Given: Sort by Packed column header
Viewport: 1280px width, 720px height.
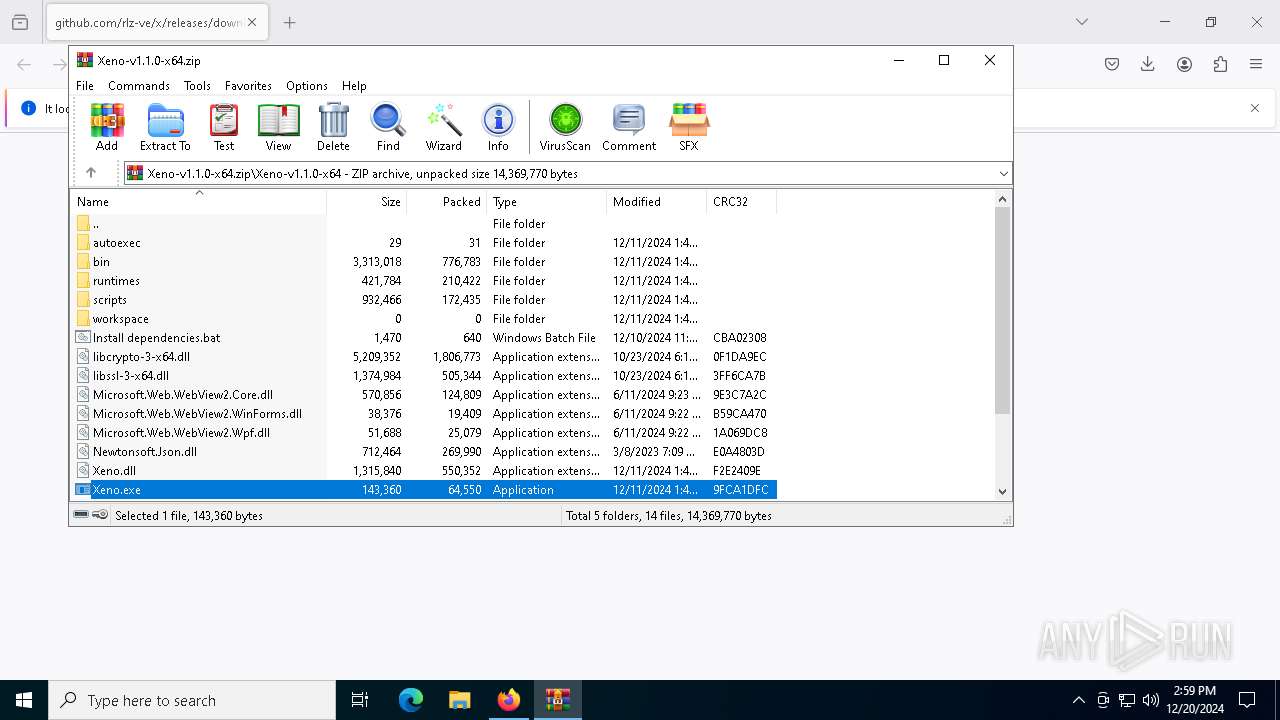Looking at the screenshot, I should pyautogui.click(x=446, y=202).
